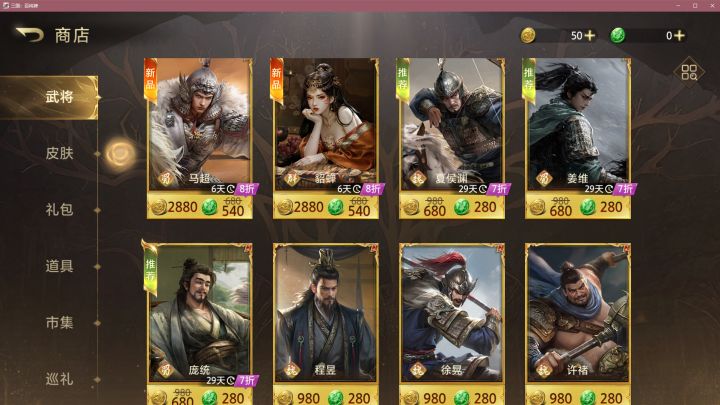Go to the 道具 tab
720x405 pixels.
point(59,266)
